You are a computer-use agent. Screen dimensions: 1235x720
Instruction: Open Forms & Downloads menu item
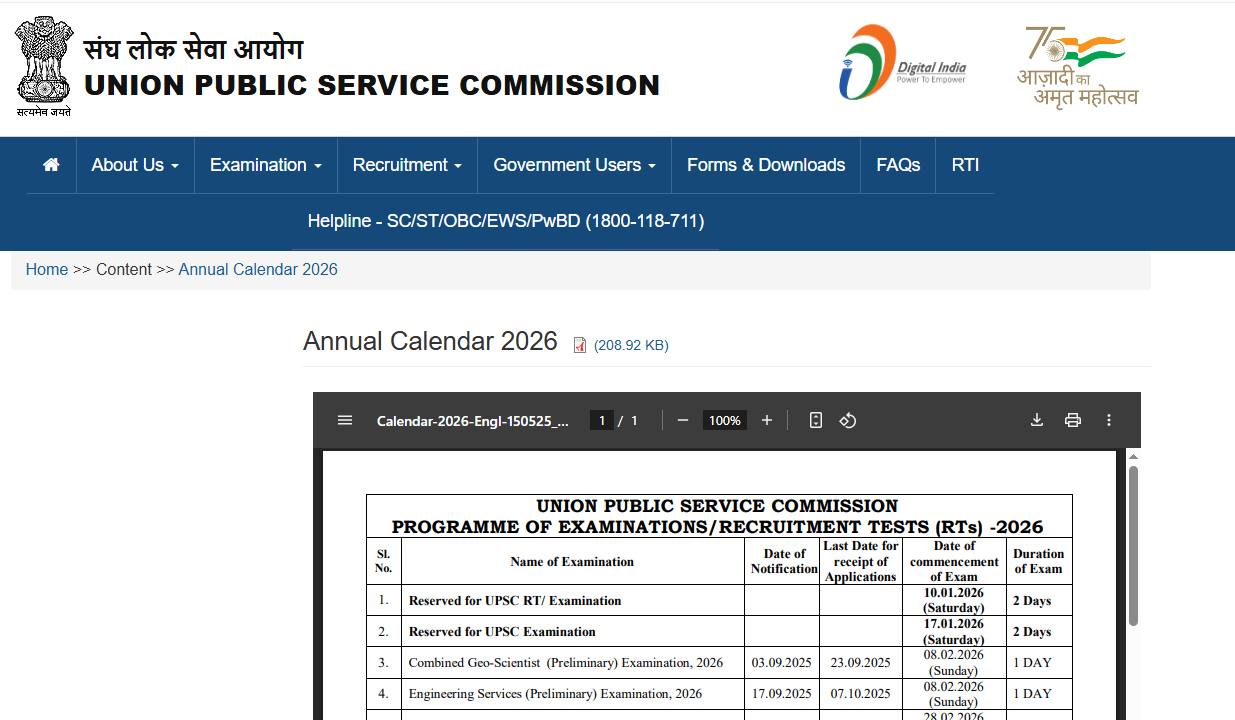pos(766,165)
